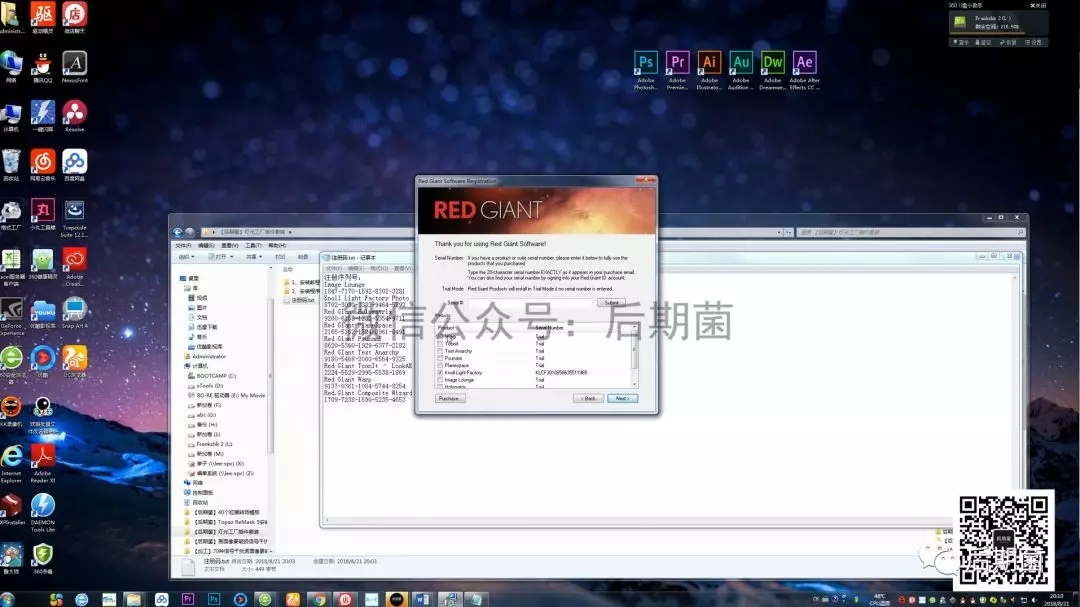Toggle the Image Lounge product checkbox

point(440,380)
